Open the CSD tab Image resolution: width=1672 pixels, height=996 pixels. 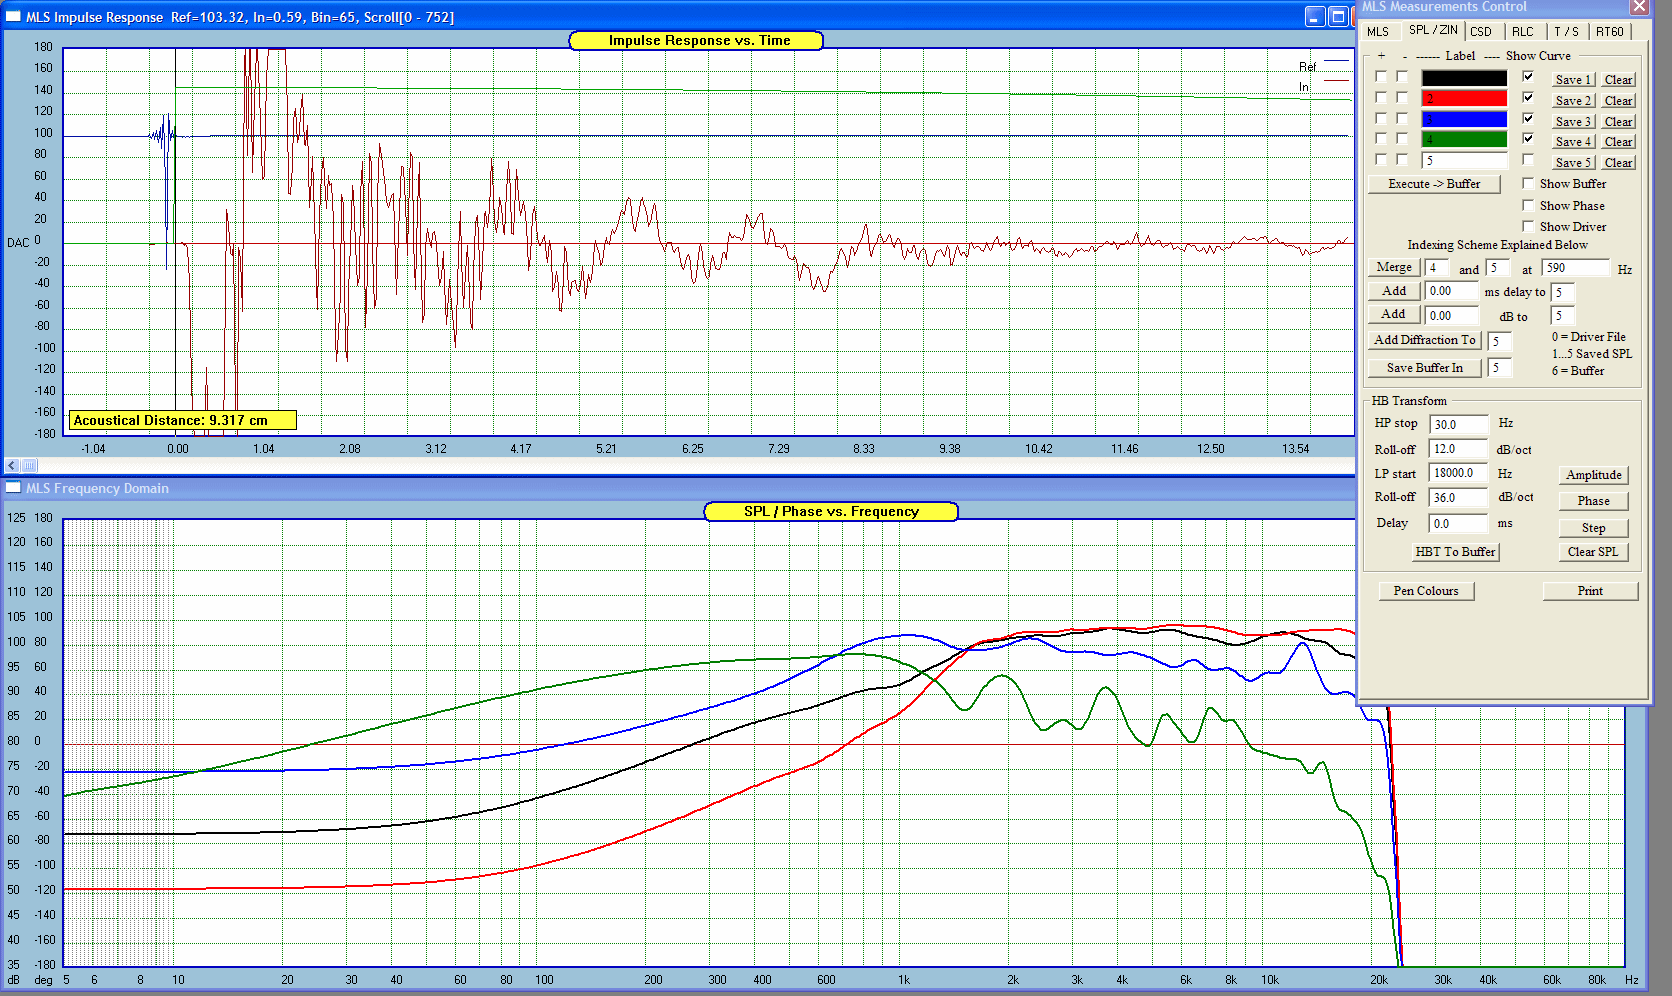point(1481,32)
